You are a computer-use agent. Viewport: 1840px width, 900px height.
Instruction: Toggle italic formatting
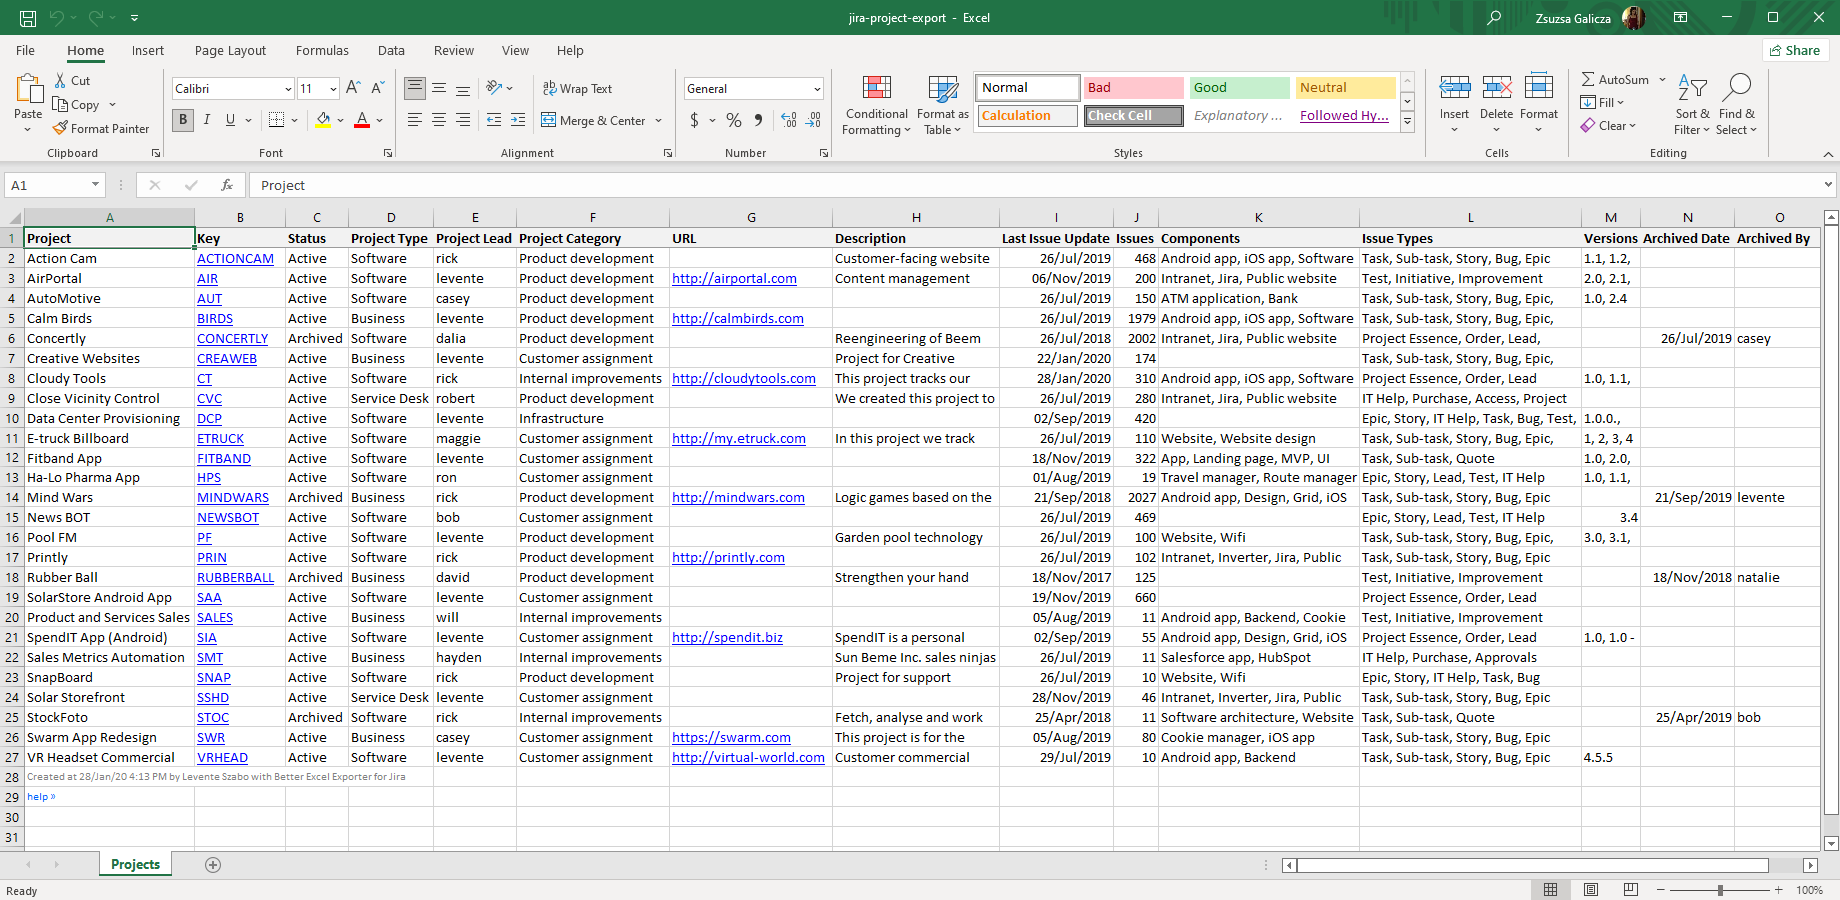(x=206, y=119)
